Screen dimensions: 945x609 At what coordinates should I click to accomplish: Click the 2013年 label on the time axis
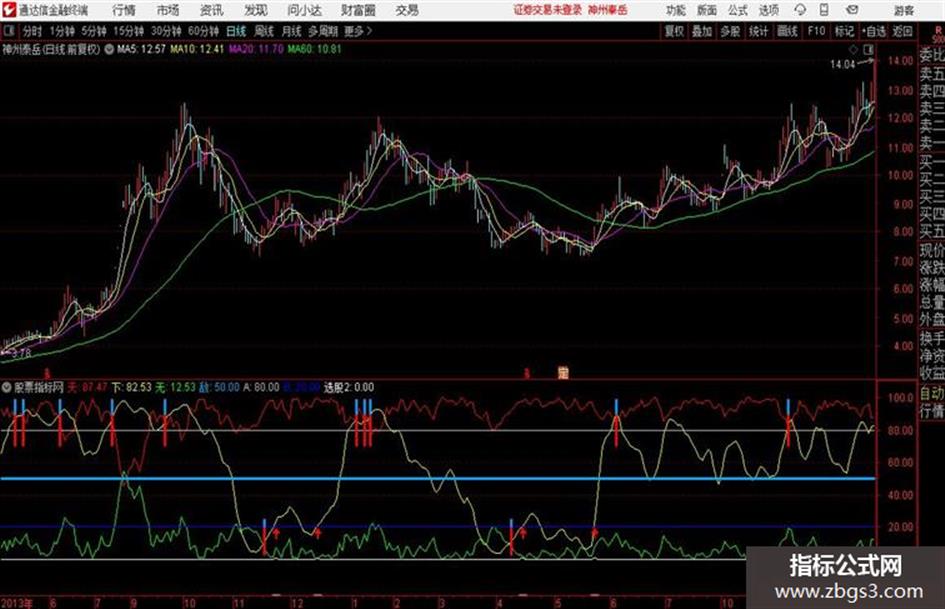pos(17,603)
